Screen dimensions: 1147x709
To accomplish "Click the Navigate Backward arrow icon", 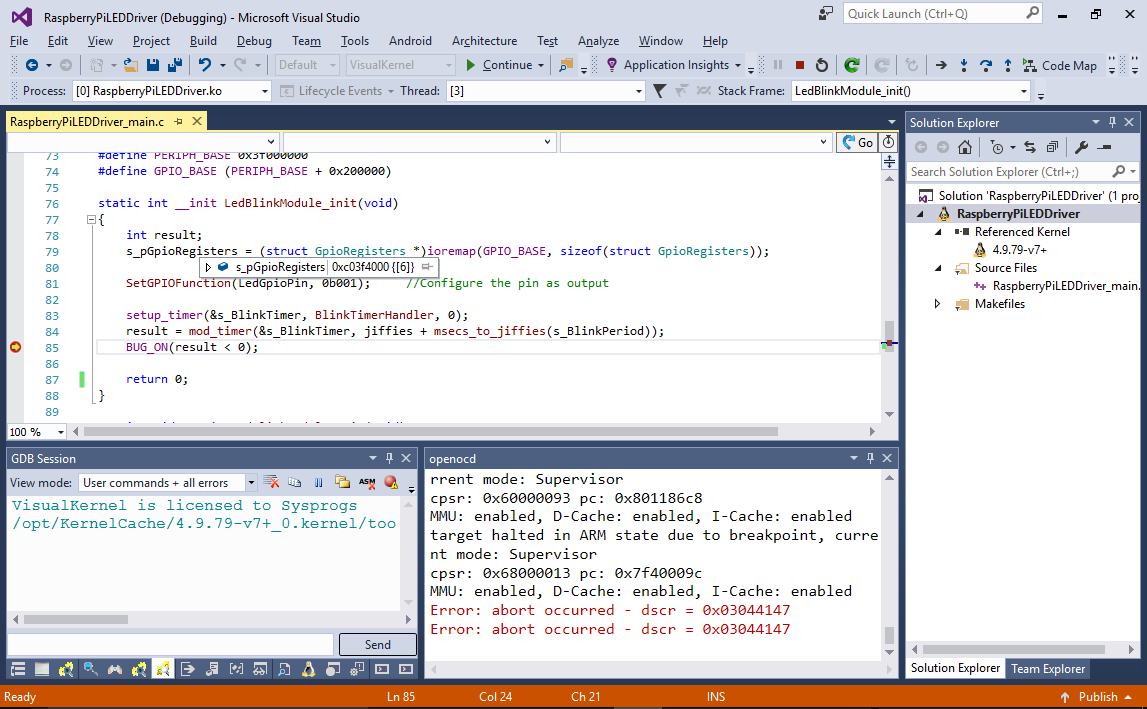I will tap(31, 65).
